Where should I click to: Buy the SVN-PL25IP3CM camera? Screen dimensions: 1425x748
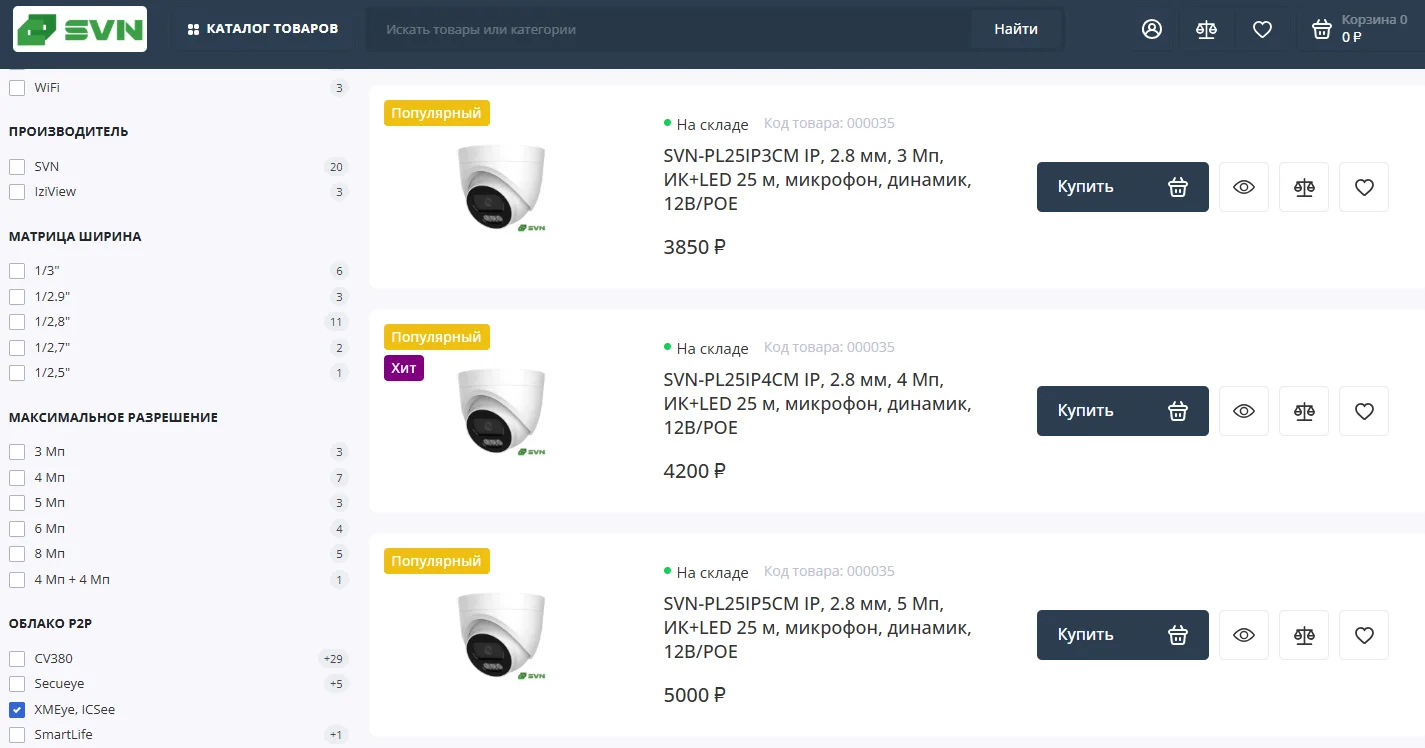pos(1122,187)
